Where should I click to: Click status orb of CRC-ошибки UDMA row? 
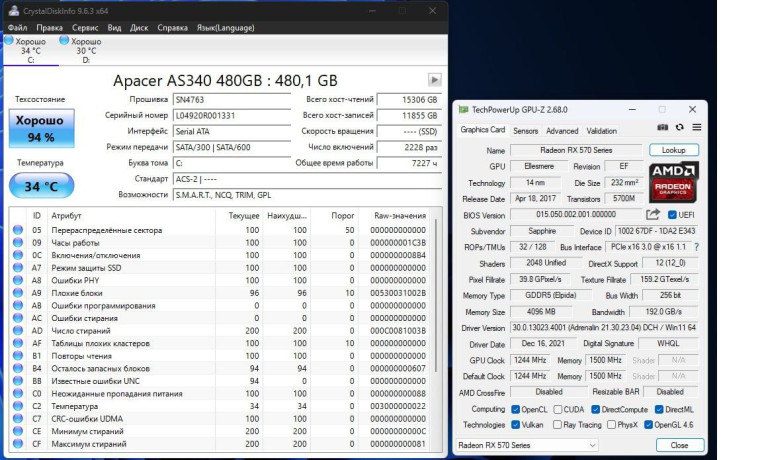tap(18, 419)
